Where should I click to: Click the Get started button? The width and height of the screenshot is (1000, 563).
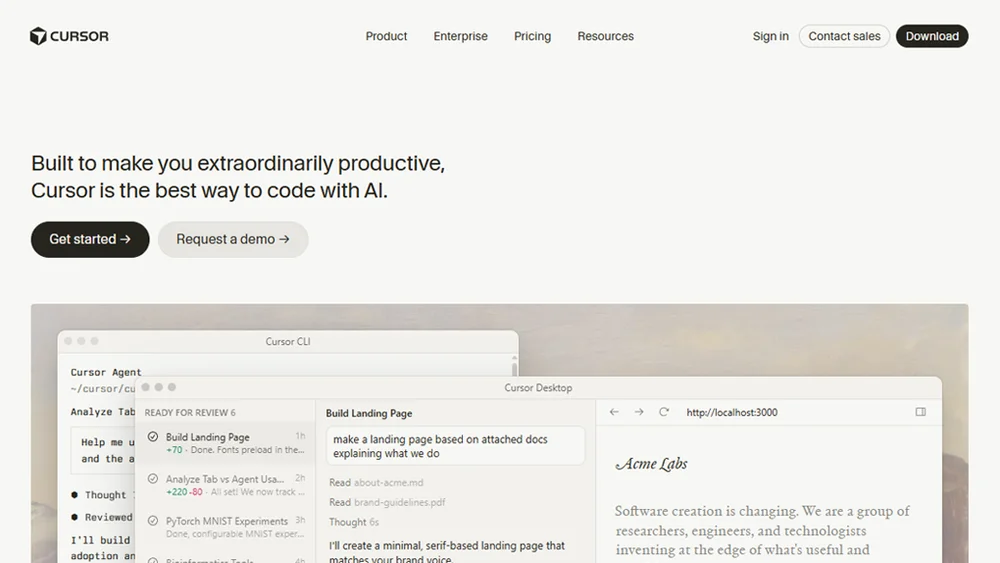click(x=90, y=239)
